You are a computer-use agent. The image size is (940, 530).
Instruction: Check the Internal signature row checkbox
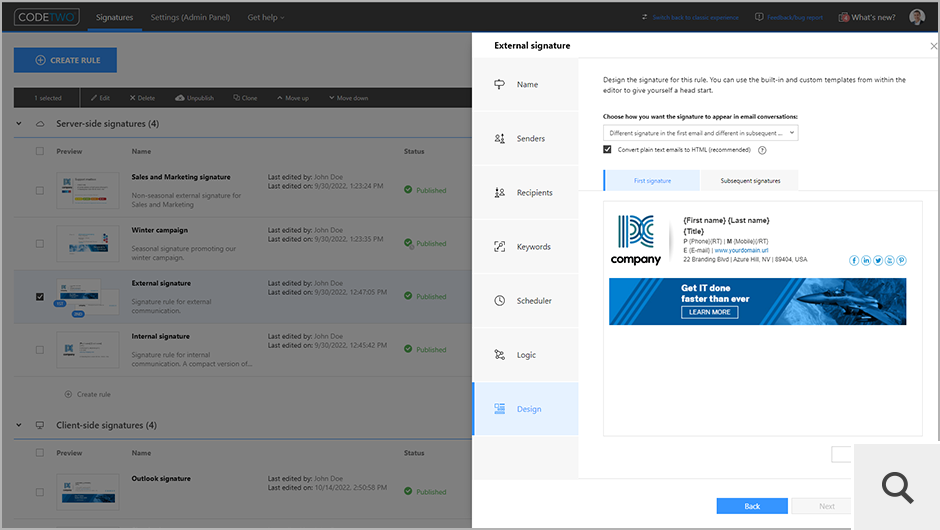pyautogui.click(x=40, y=350)
